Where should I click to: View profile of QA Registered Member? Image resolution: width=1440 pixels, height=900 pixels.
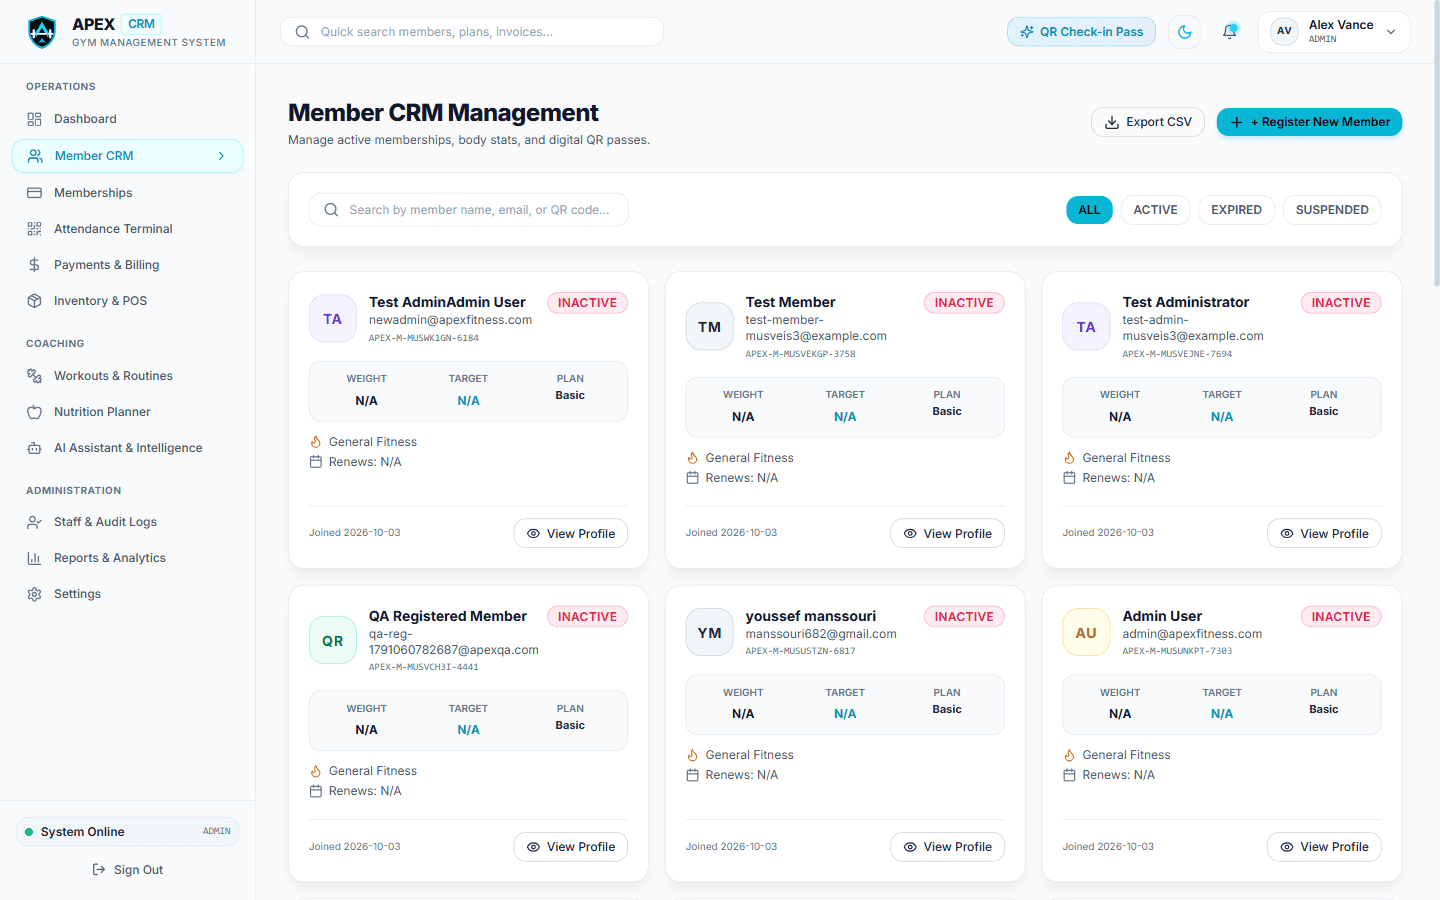tap(571, 847)
